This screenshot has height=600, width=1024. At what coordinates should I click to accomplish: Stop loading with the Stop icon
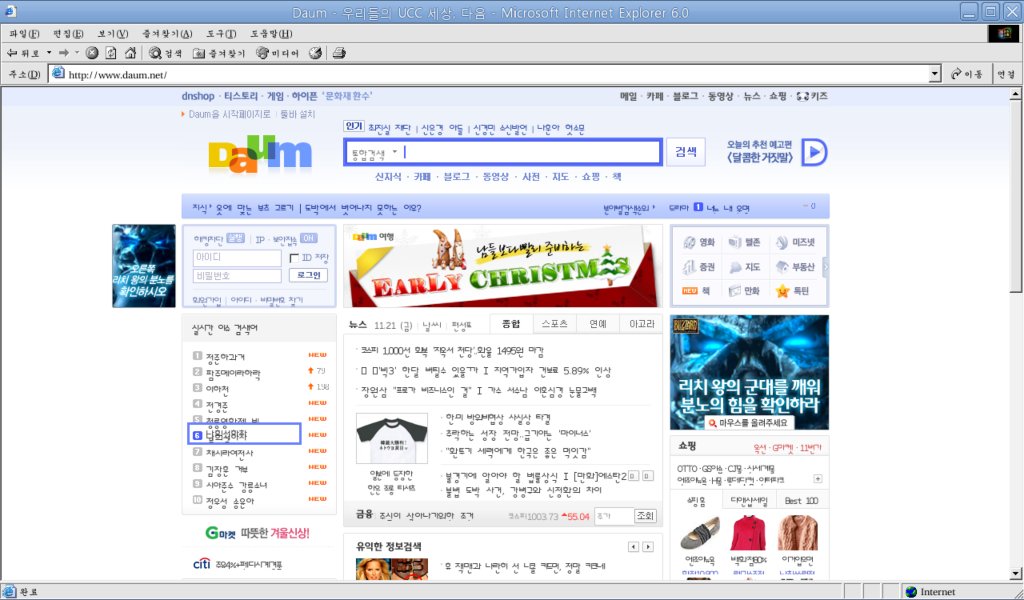click(92, 53)
